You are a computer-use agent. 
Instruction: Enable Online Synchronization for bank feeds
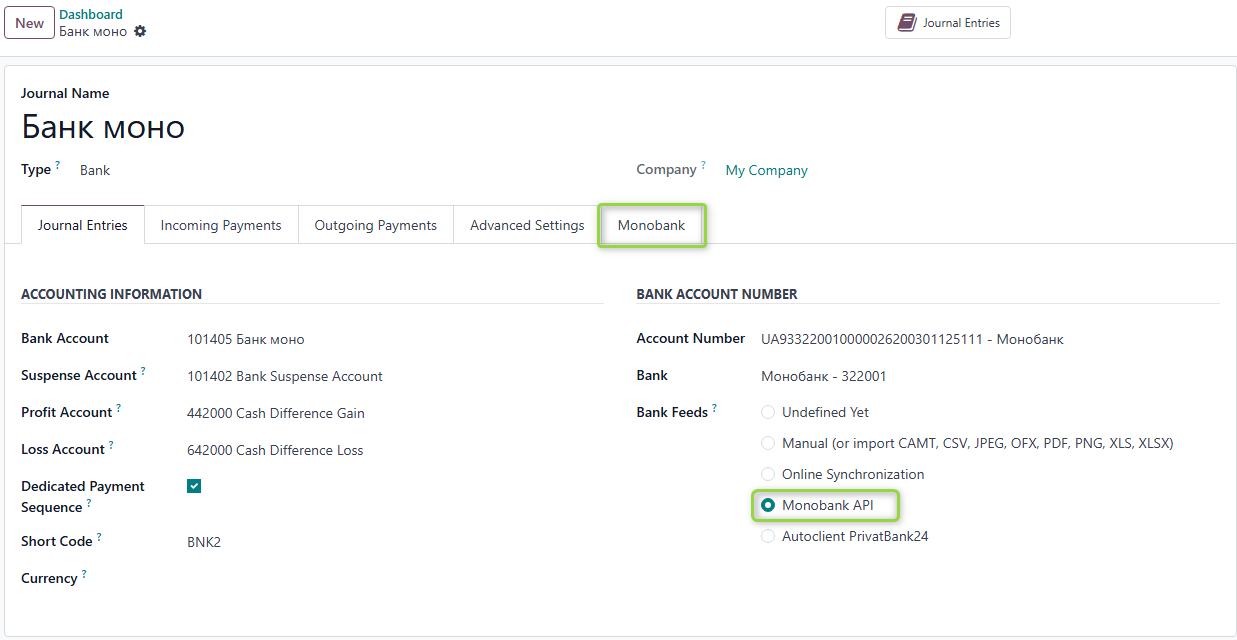pyautogui.click(x=767, y=474)
